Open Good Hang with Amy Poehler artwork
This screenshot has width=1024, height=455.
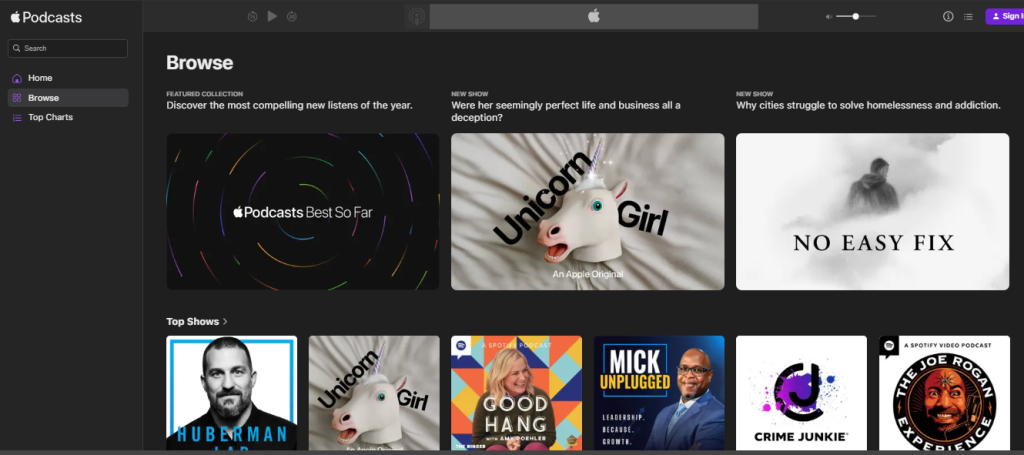(517, 392)
